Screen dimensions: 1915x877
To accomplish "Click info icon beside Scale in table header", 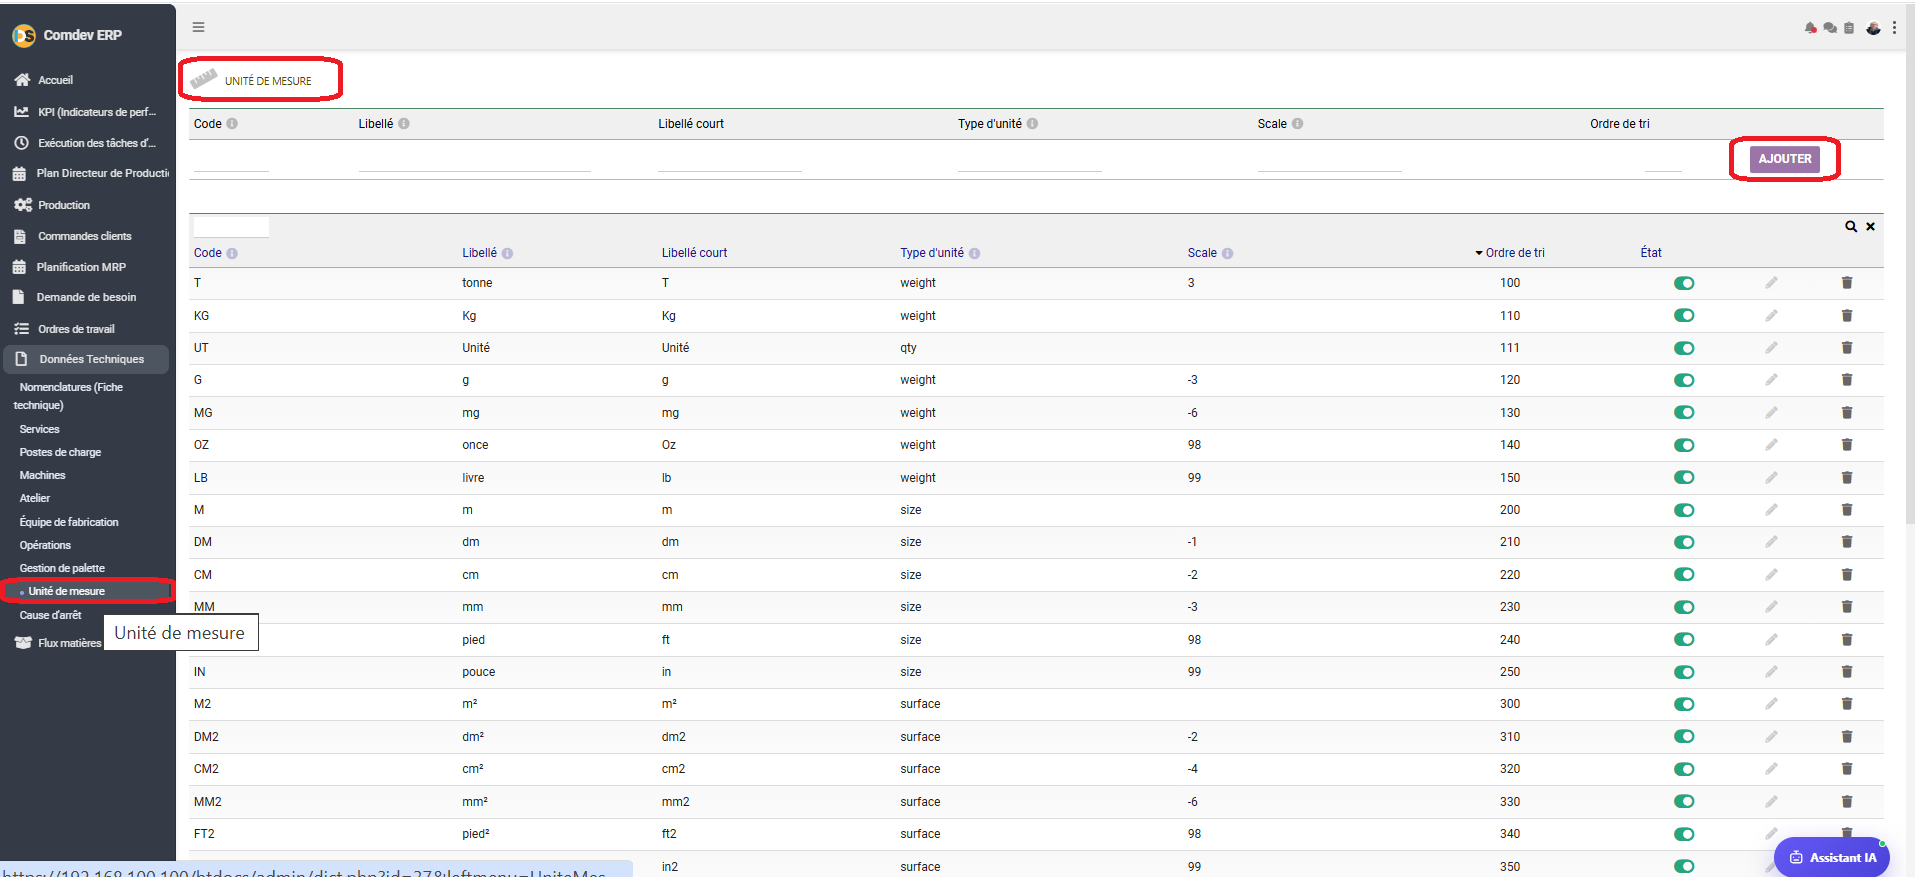I will click(x=1227, y=254).
